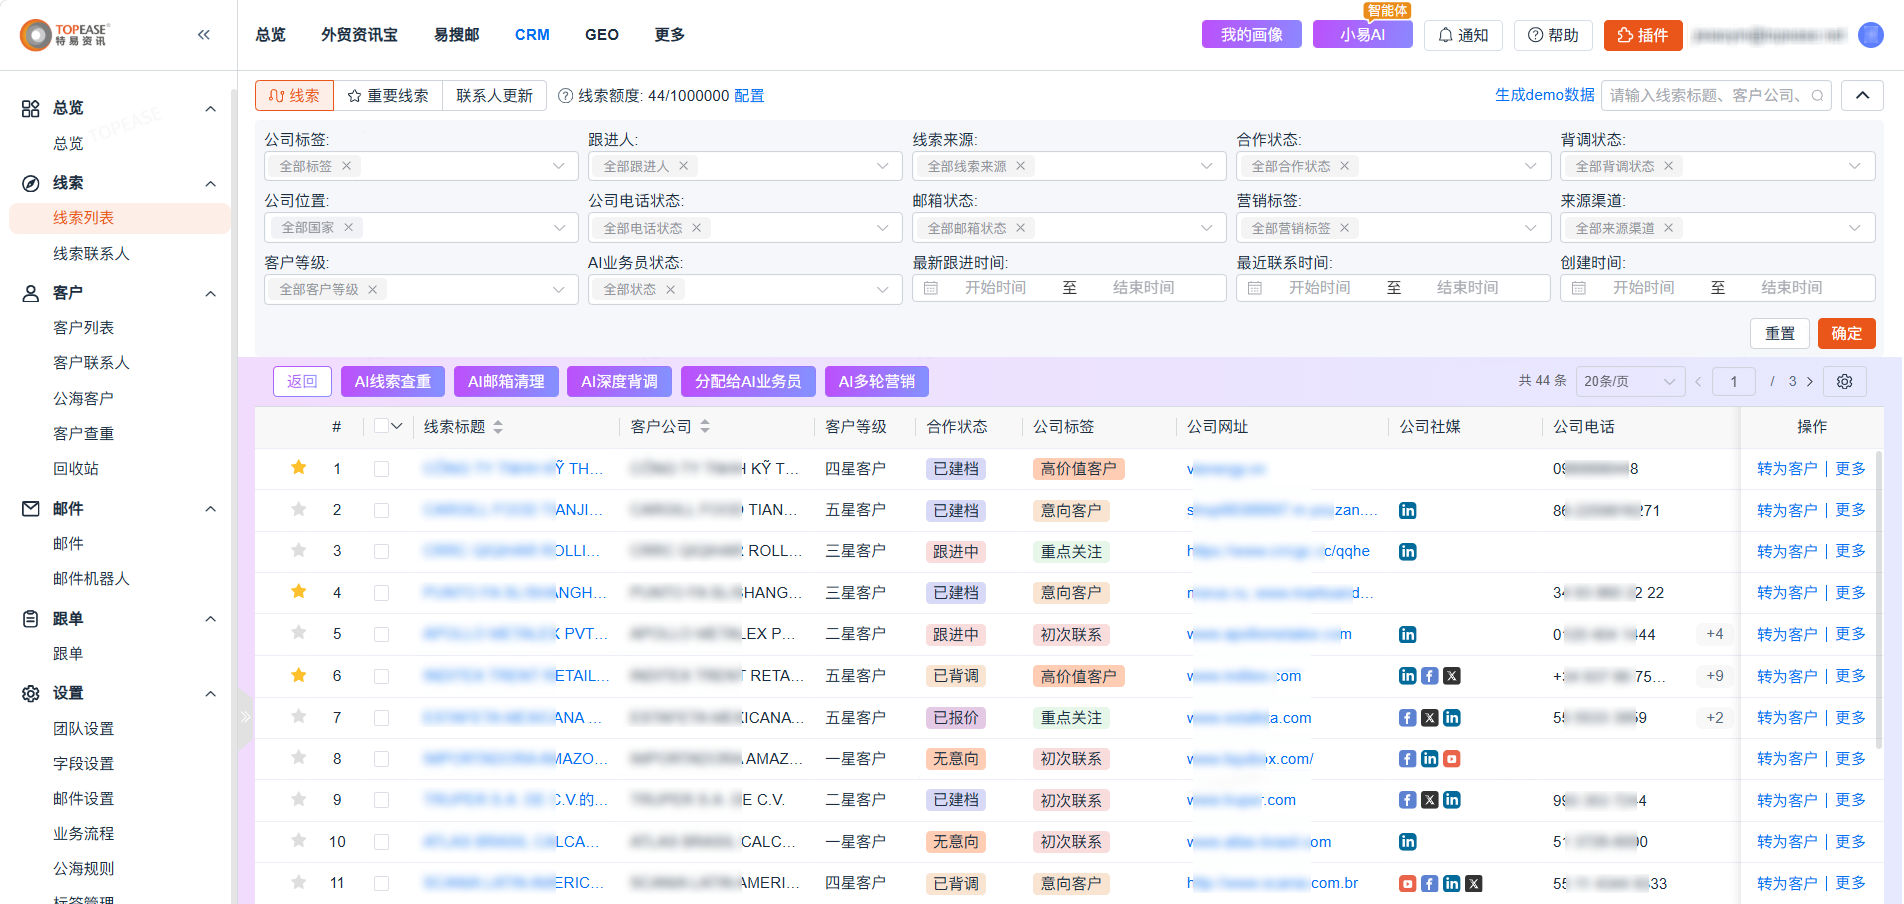1904x904 pixels.
Task: Open the 公司标签 filter dropdown
Action: click(421, 166)
